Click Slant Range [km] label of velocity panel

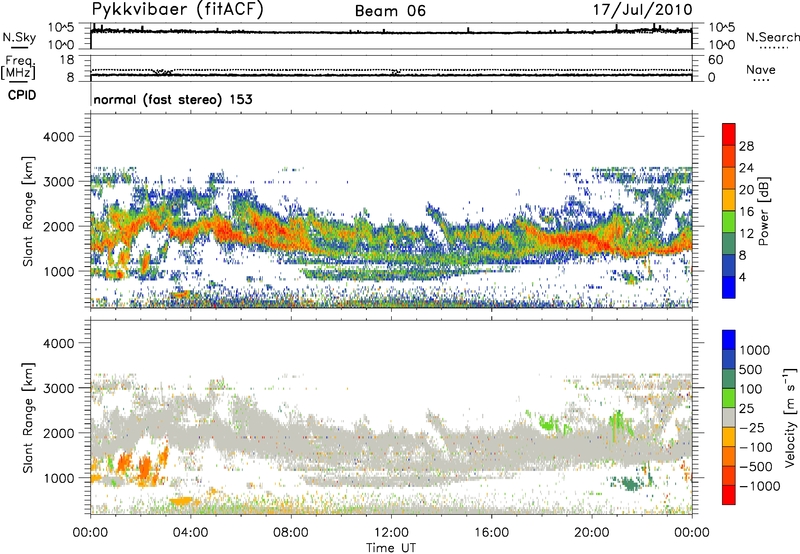click(x=28, y=417)
